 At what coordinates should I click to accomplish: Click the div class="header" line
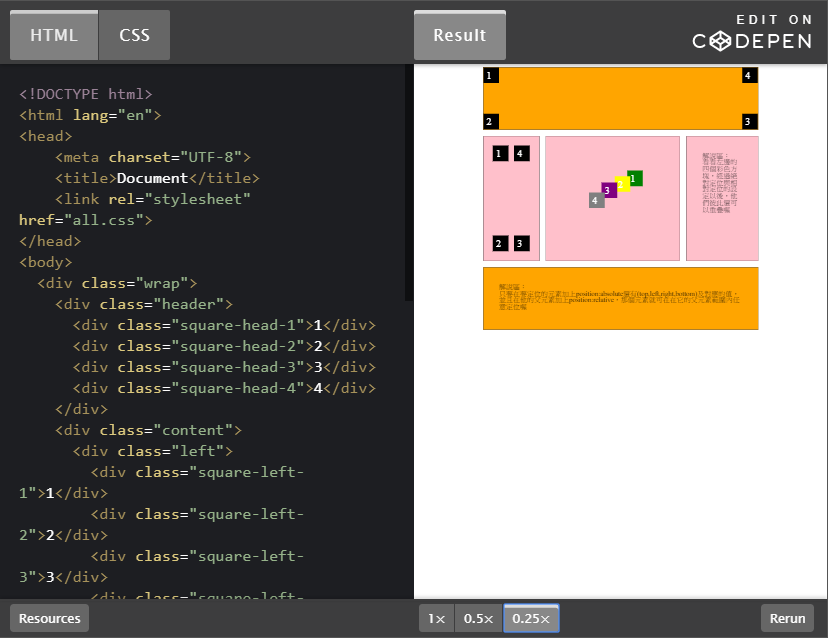[x=144, y=304]
